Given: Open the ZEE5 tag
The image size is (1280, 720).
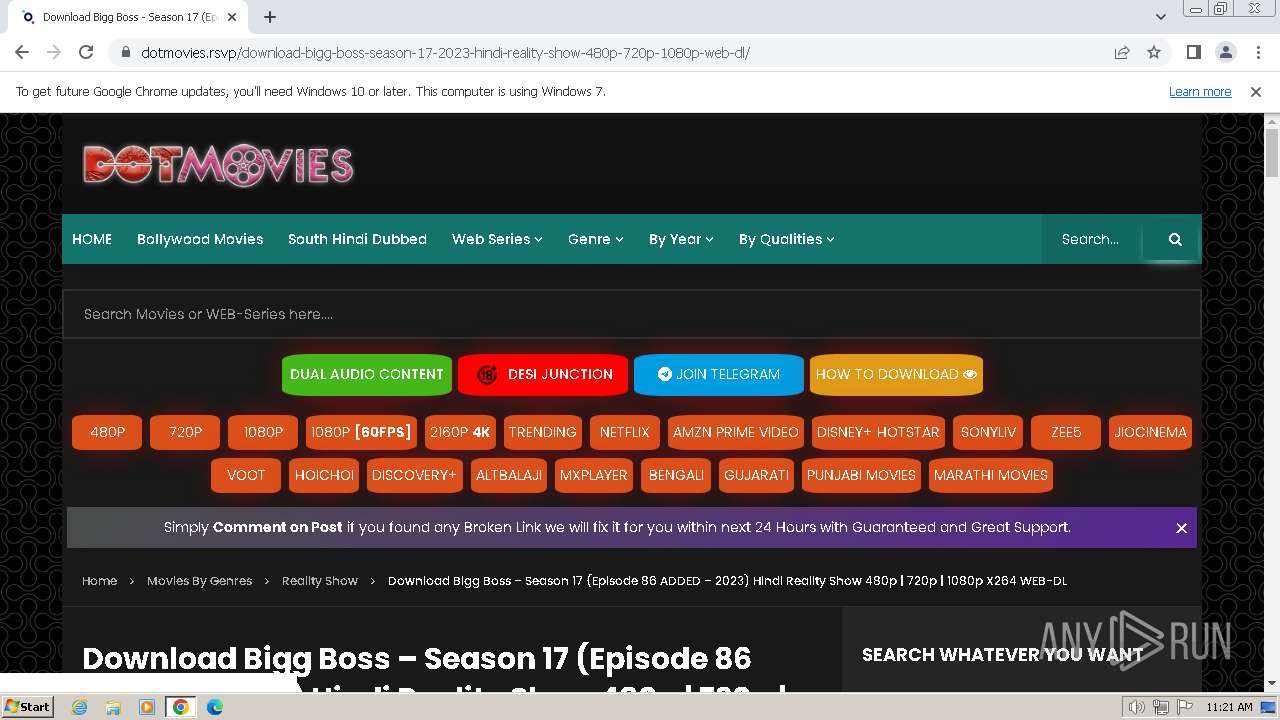Looking at the screenshot, I should pos(1066,432).
